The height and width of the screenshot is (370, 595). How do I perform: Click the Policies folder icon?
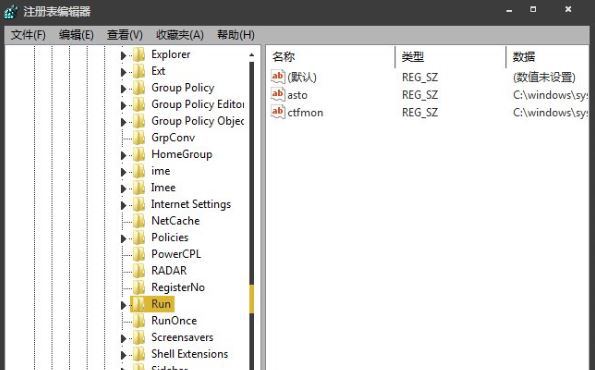[x=139, y=238]
